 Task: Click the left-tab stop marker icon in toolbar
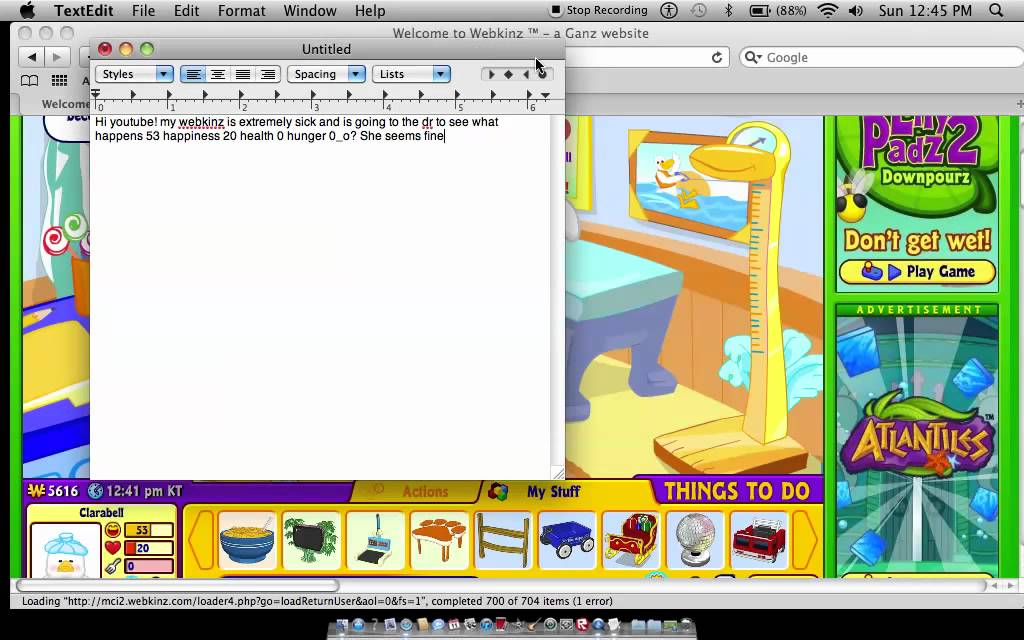click(491, 74)
